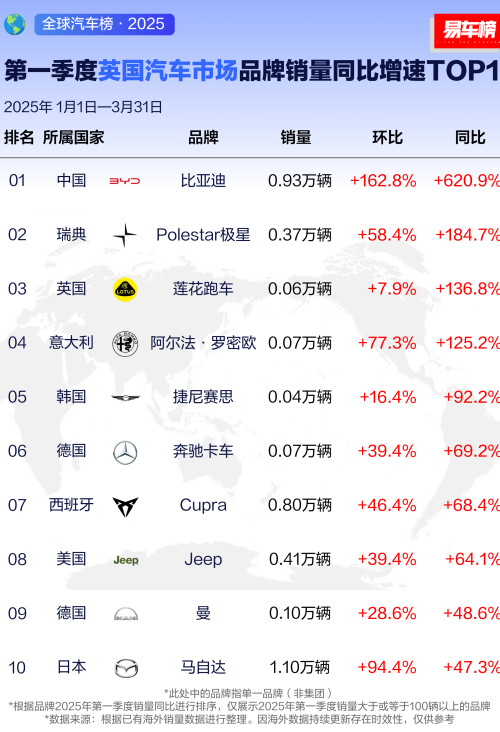This screenshot has height=732, width=500.
Task: Select the Cupra logo
Action: 125,507
